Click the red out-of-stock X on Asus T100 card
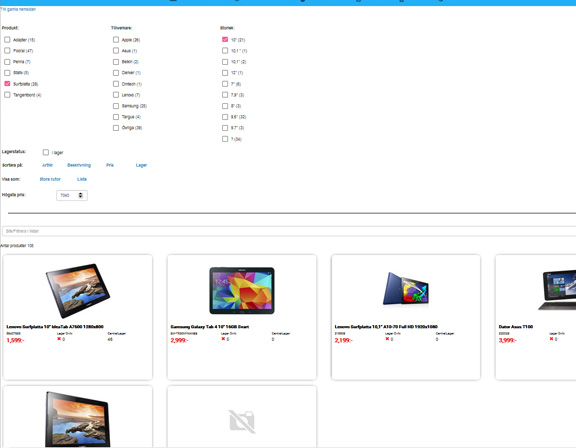Screen dimensions: 576x448 [x=551, y=339]
